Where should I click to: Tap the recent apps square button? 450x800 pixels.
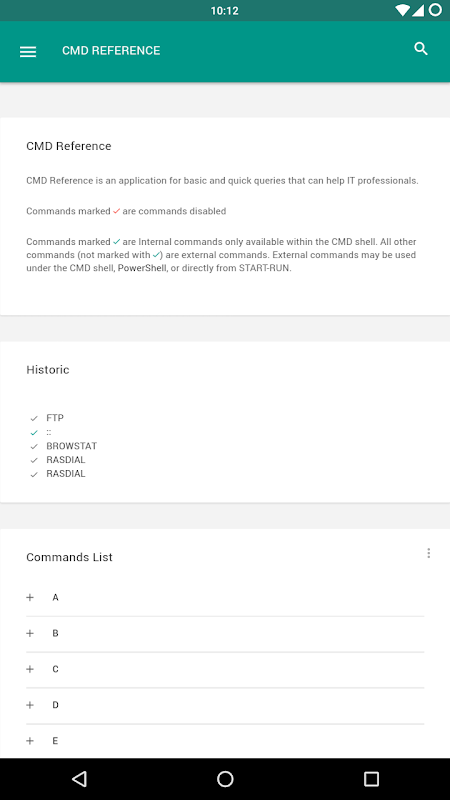click(x=371, y=779)
